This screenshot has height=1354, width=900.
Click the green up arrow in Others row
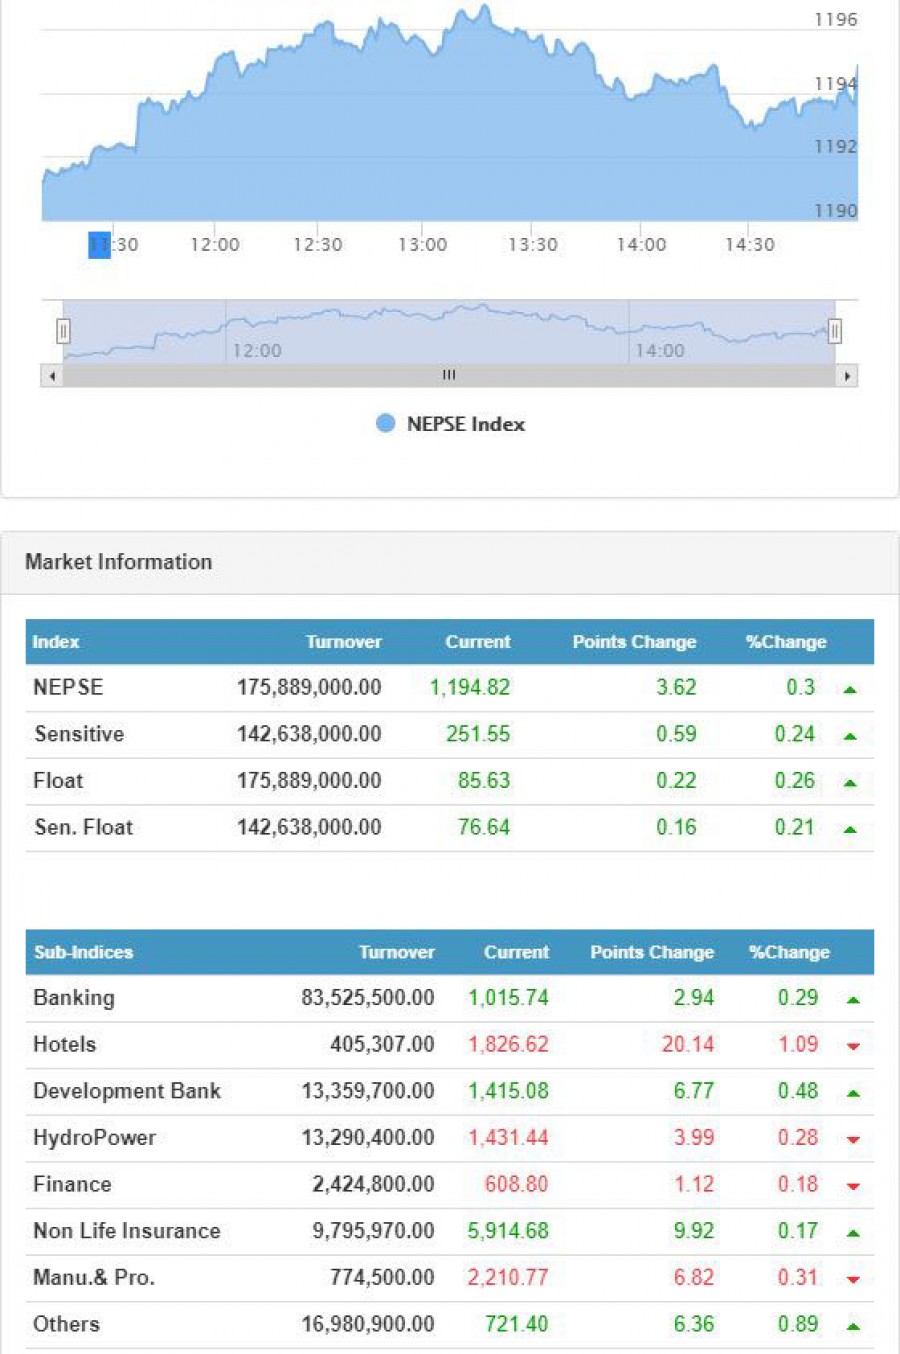853,1326
